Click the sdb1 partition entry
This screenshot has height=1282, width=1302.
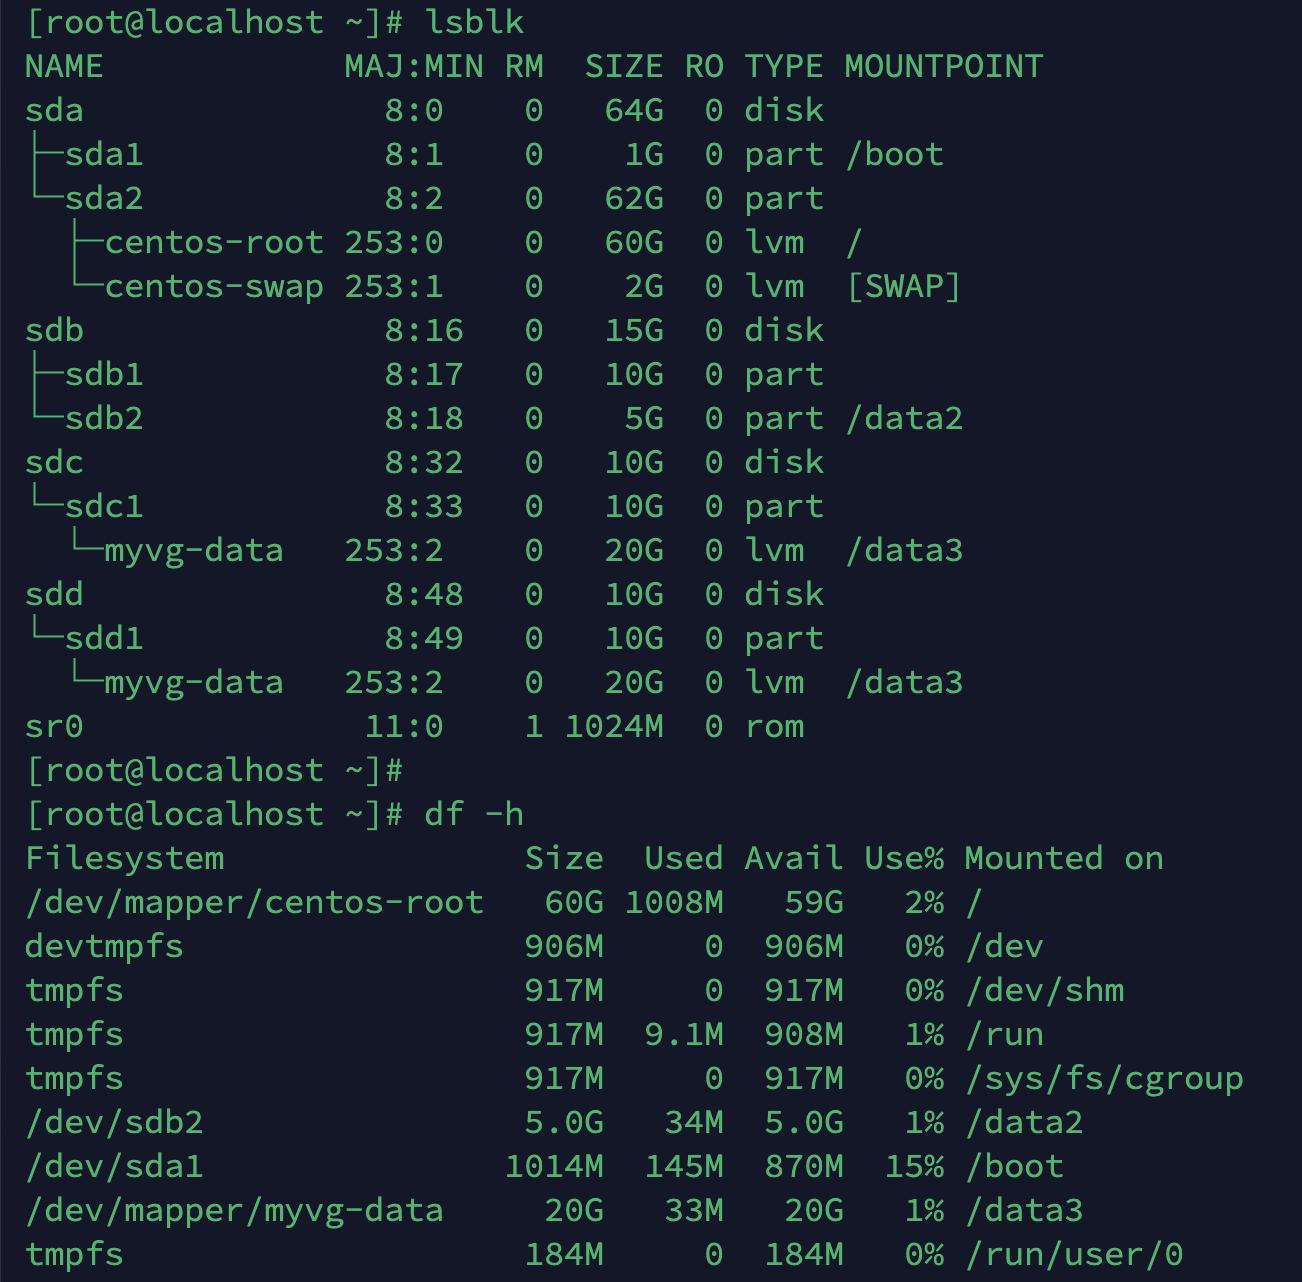coord(104,374)
